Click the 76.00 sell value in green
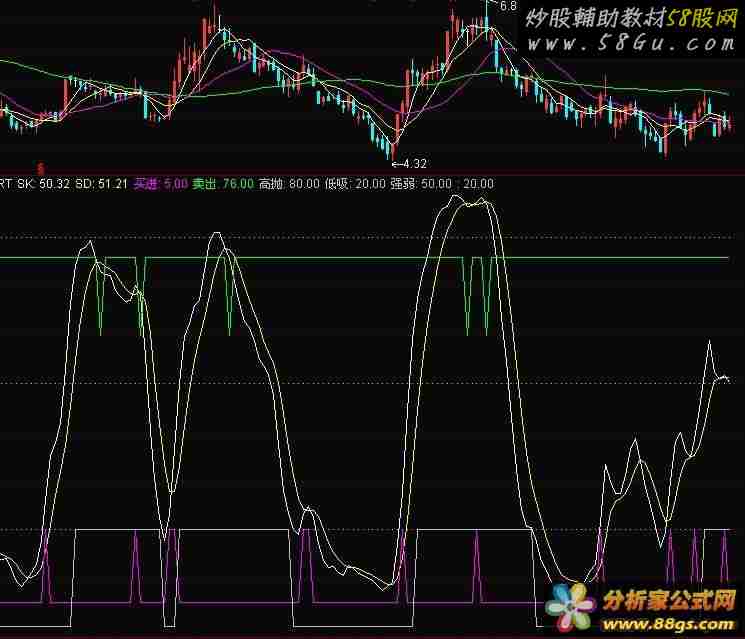This screenshot has width=745, height=639. coord(237,184)
